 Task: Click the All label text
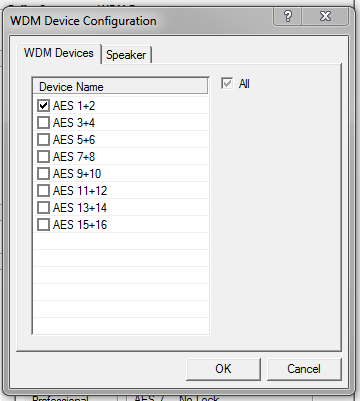(244, 84)
